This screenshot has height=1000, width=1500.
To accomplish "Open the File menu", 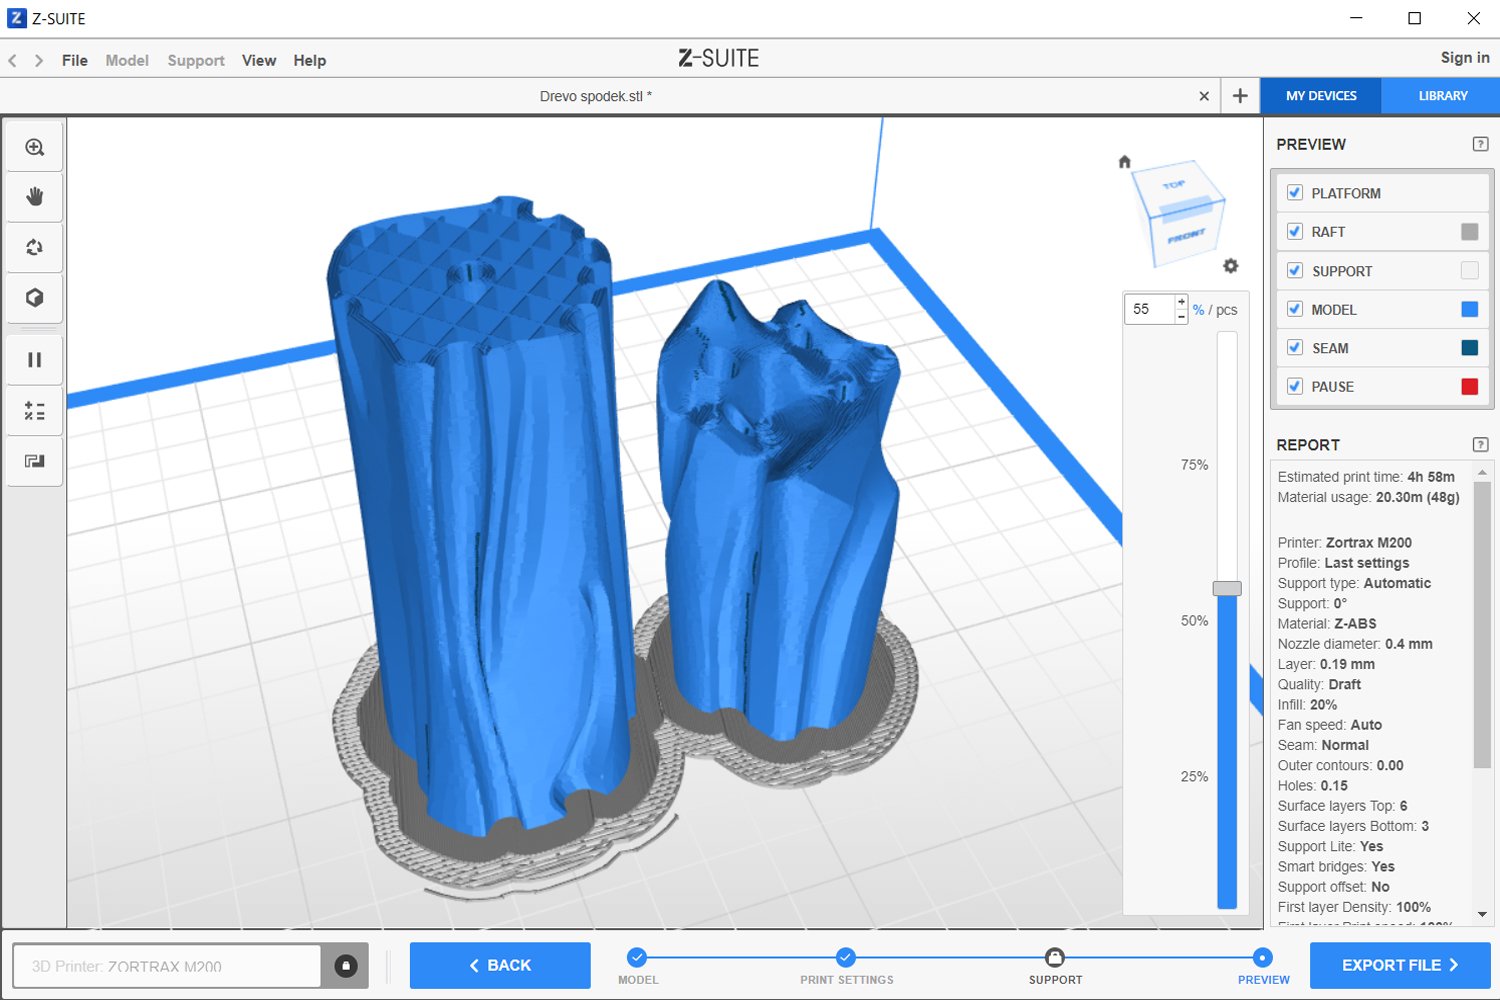I will [x=75, y=61].
